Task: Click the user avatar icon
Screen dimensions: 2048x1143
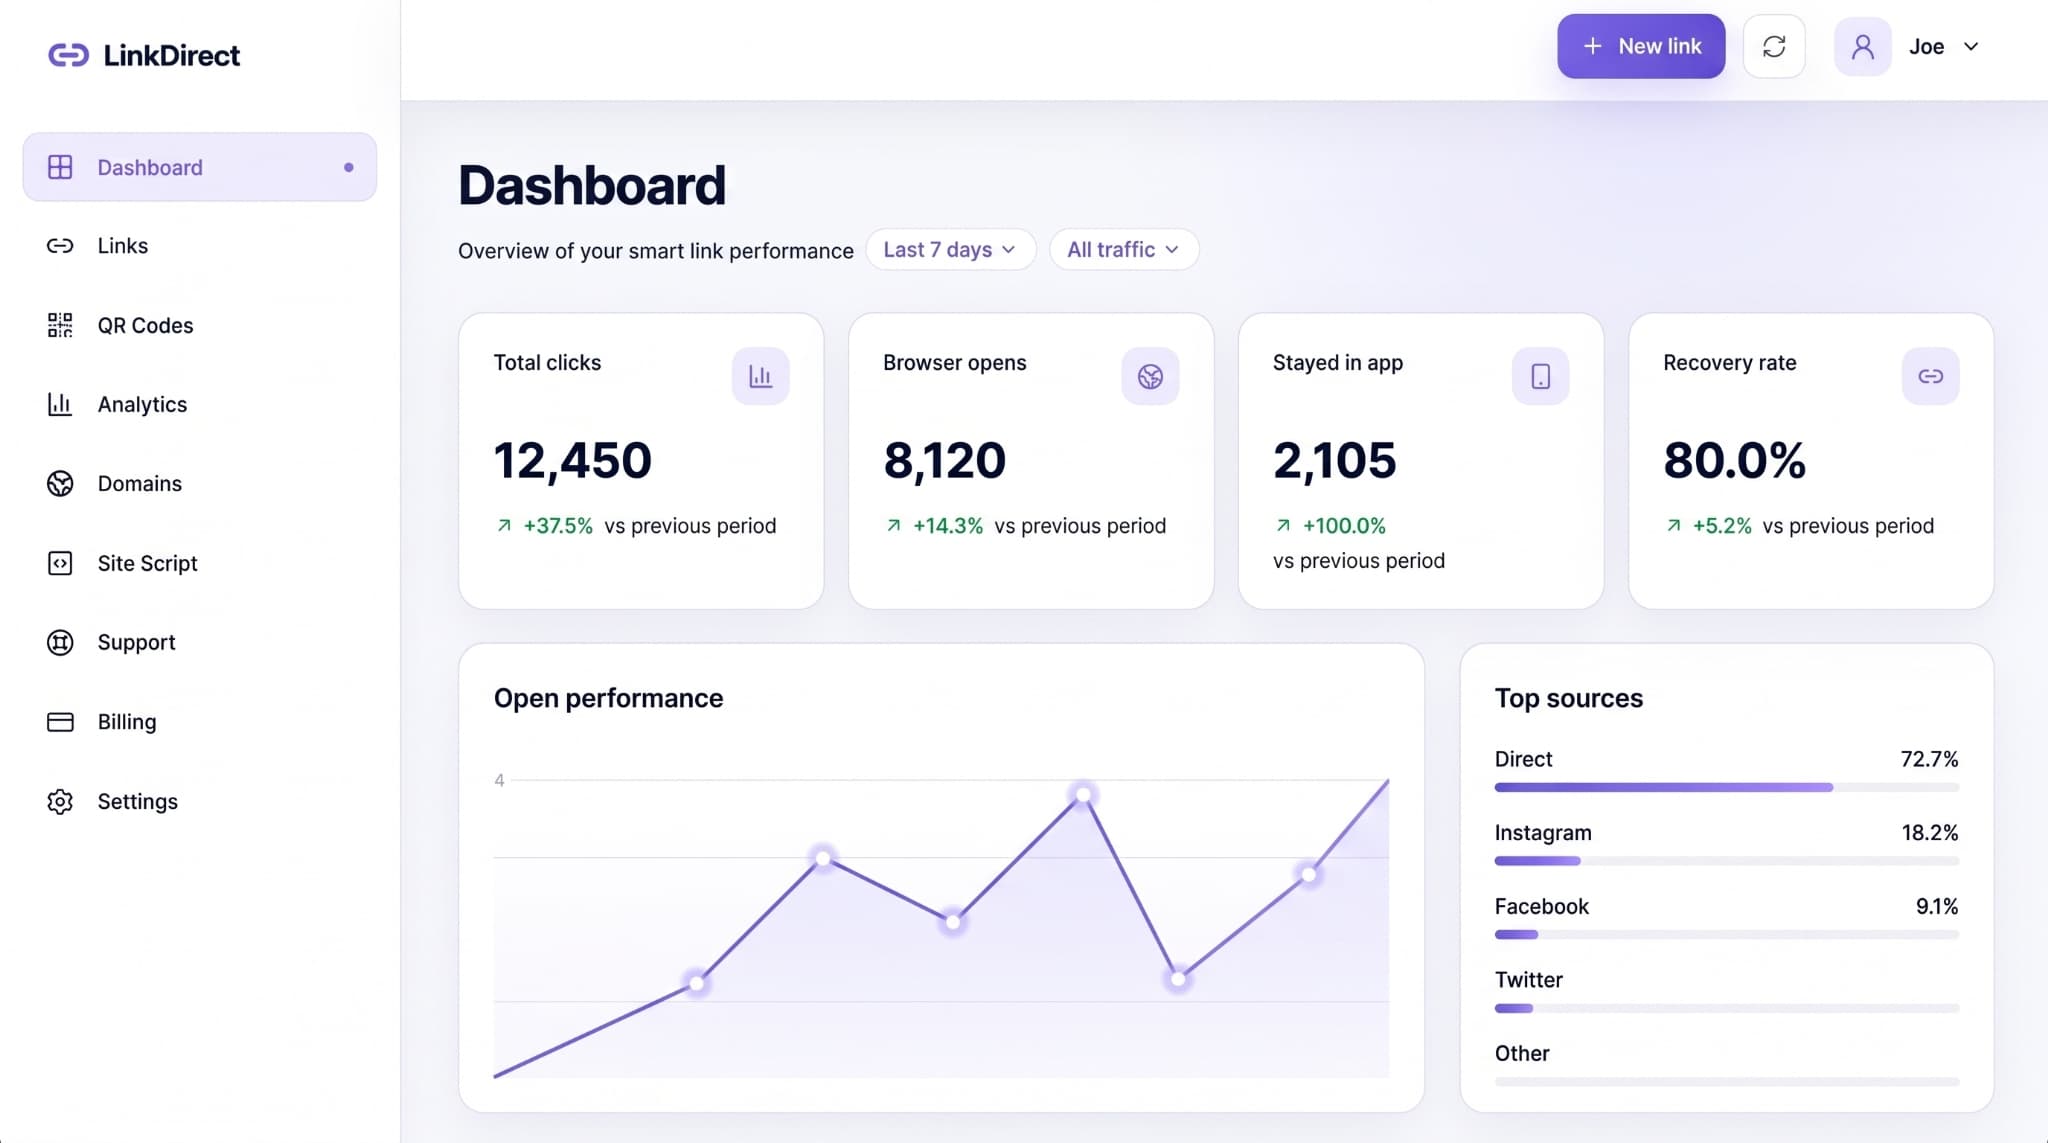Action: pyautogui.click(x=1862, y=46)
